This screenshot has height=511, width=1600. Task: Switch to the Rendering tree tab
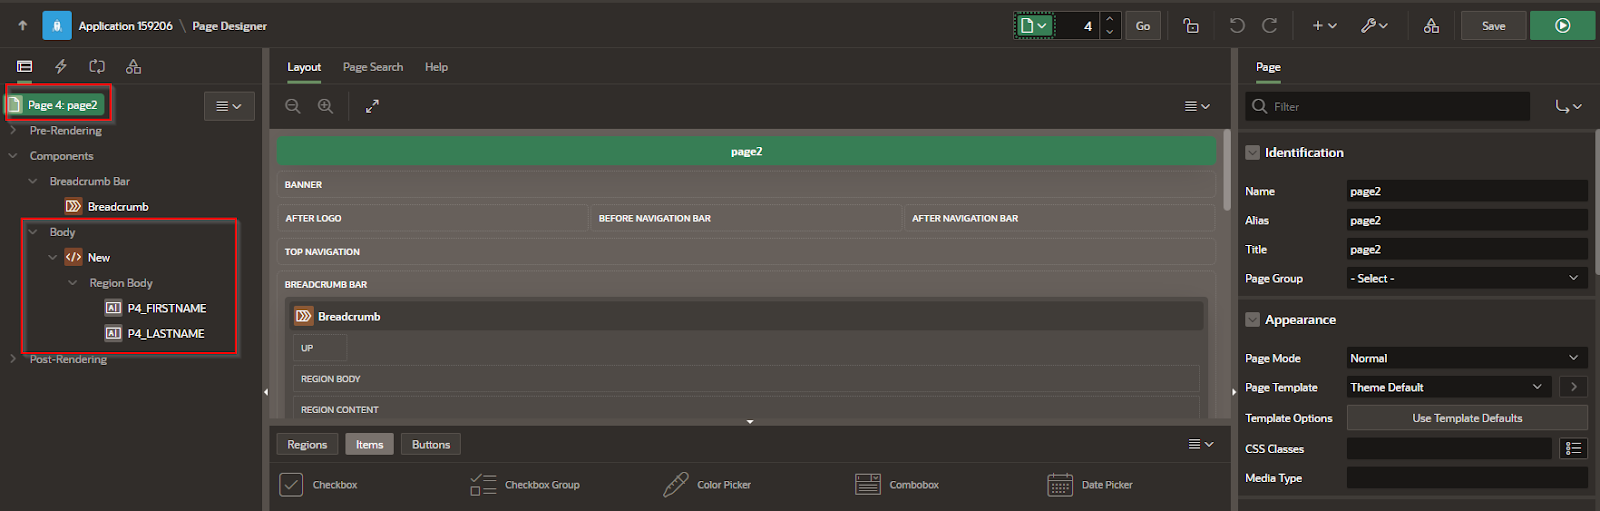point(25,66)
